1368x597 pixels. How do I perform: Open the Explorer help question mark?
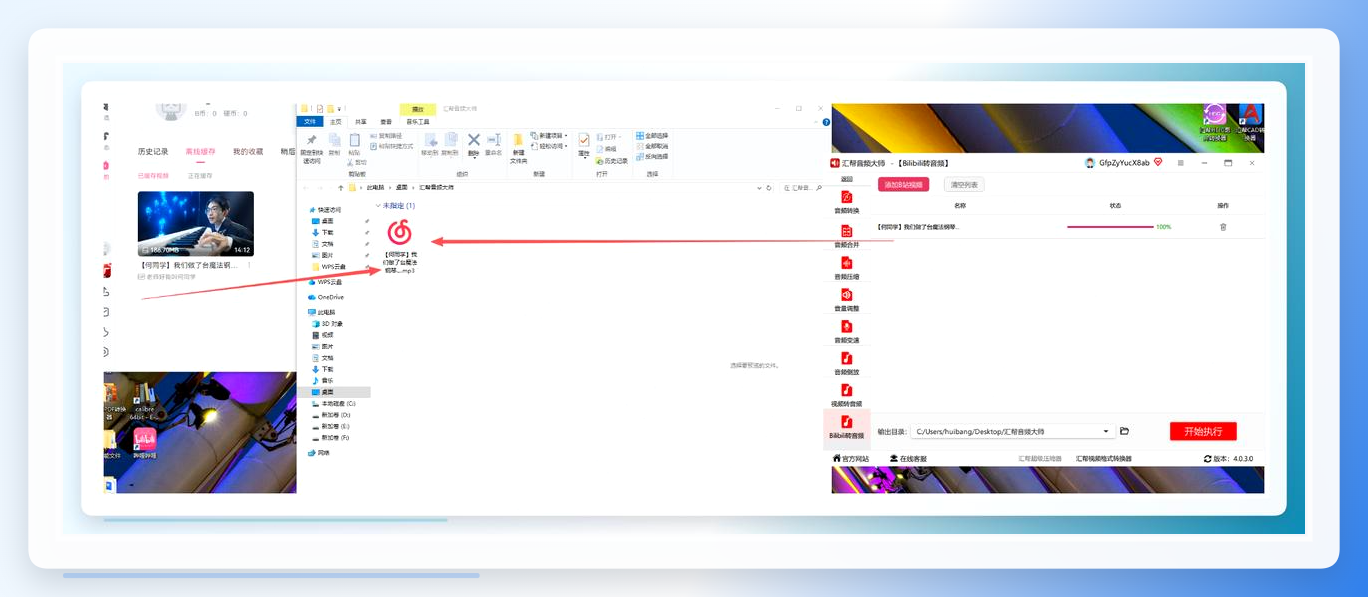click(x=825, y=121)
